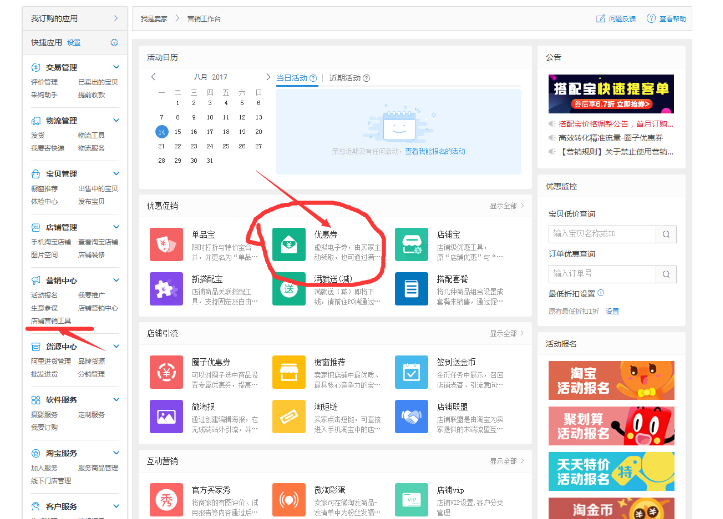
Task: Click the 软件服务 grid icon
Action: 36,400
